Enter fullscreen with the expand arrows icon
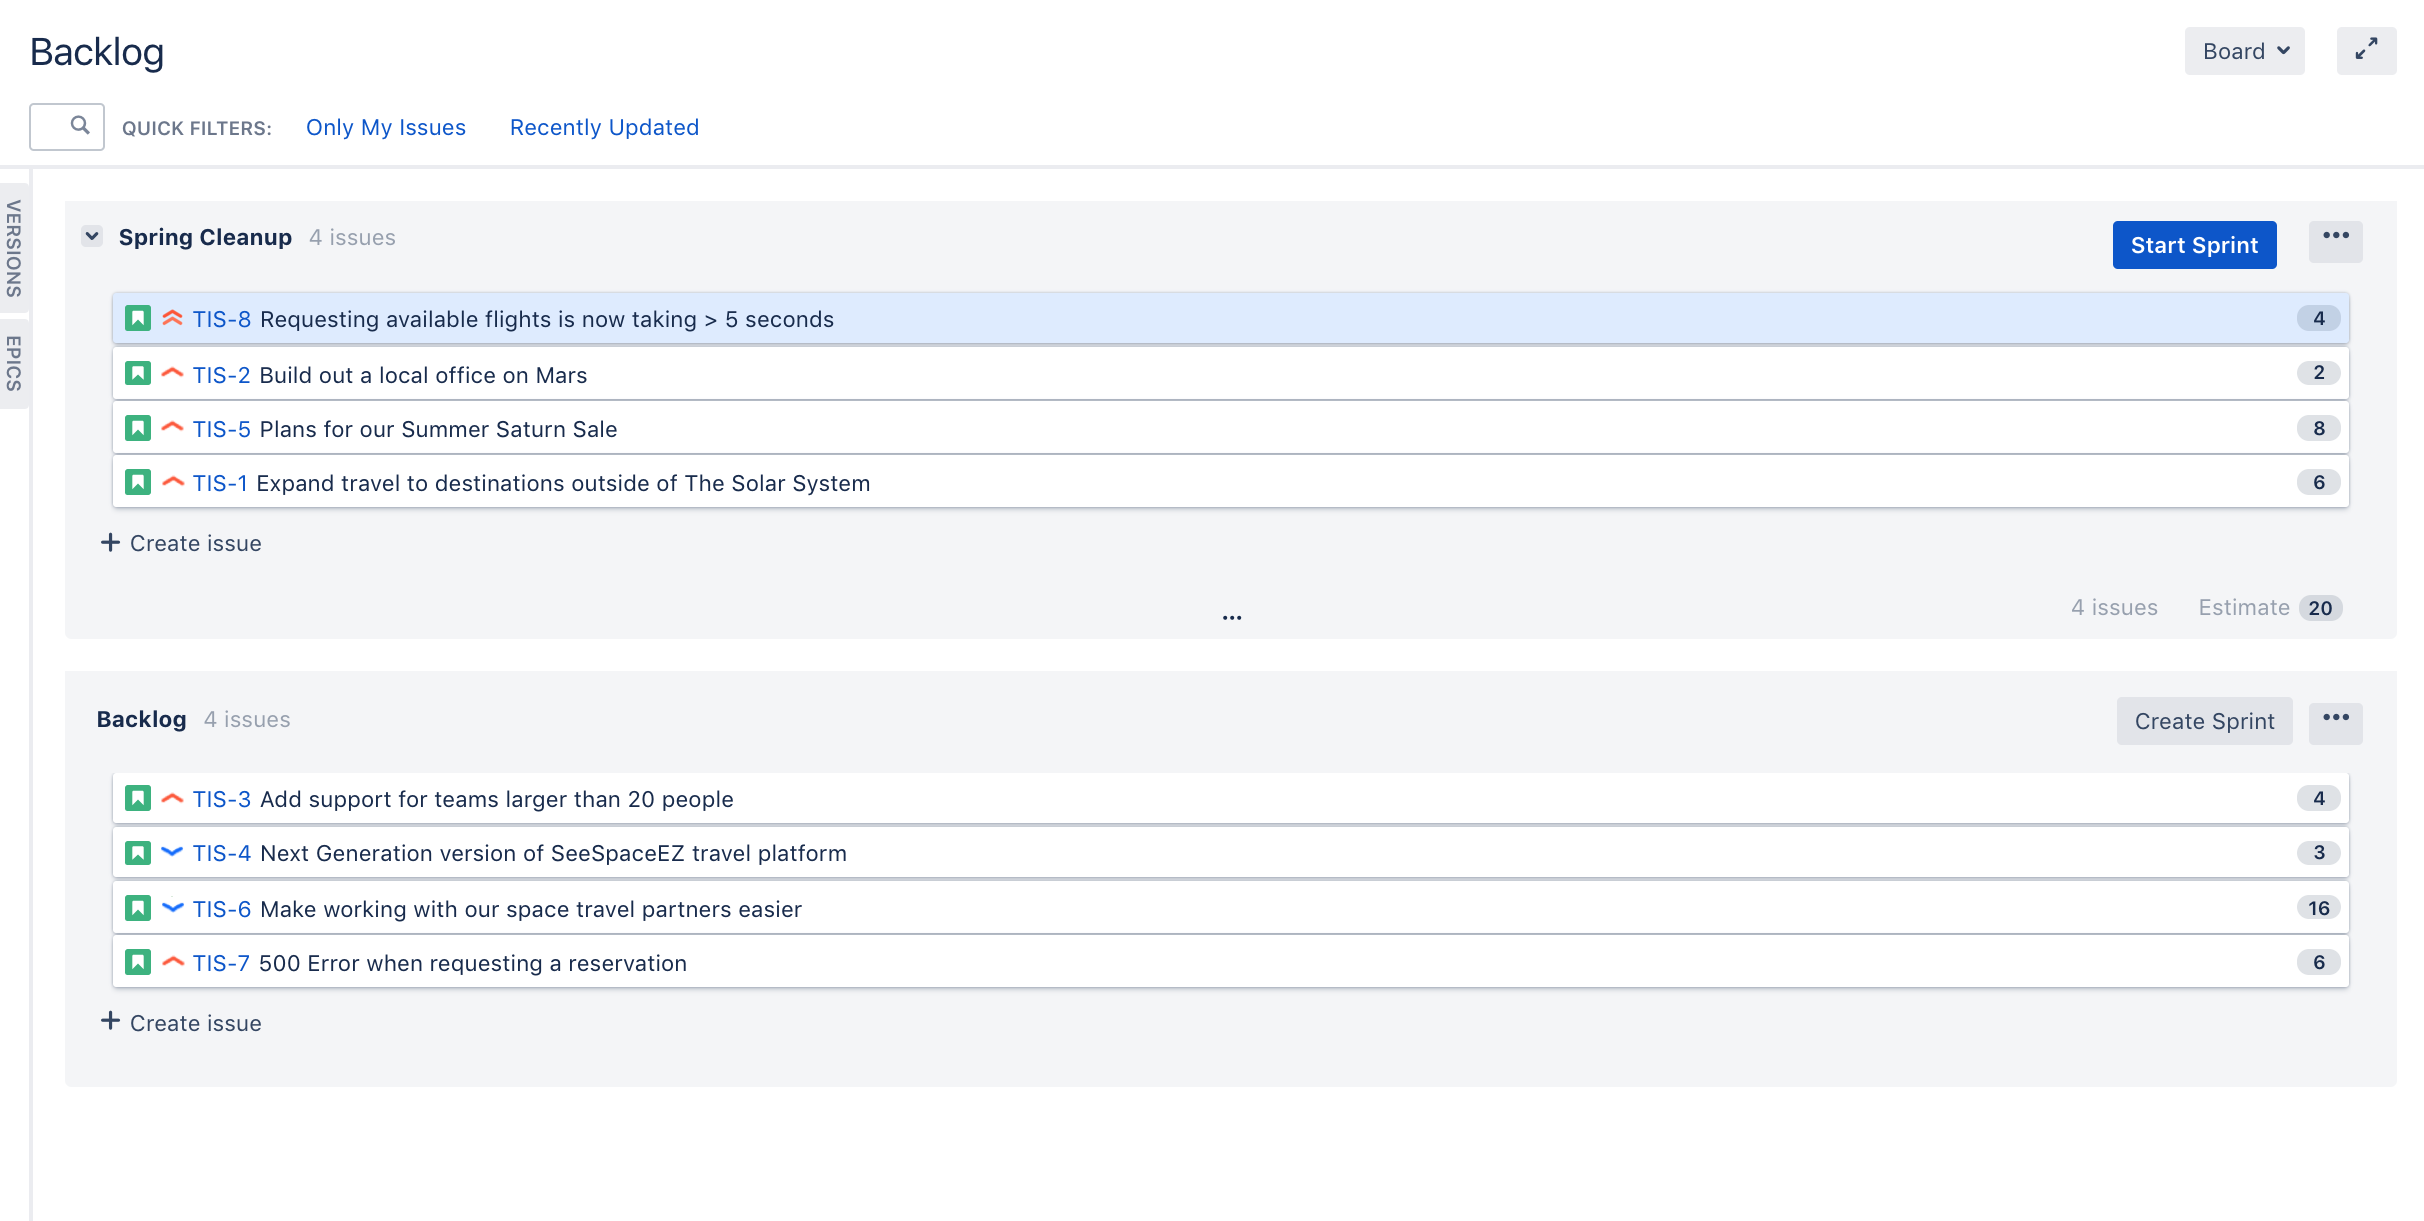 click(2365, 50)
